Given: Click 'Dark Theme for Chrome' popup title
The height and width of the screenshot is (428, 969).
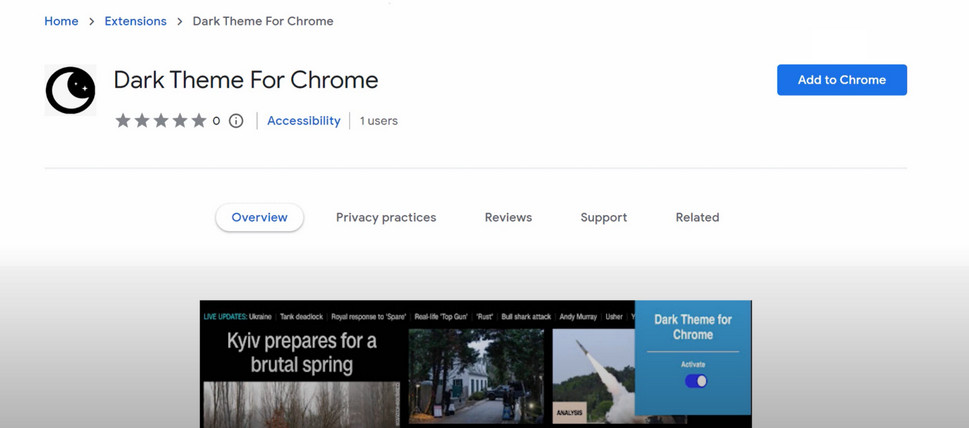Looking at the screenshot, I should tap(693, 327).
